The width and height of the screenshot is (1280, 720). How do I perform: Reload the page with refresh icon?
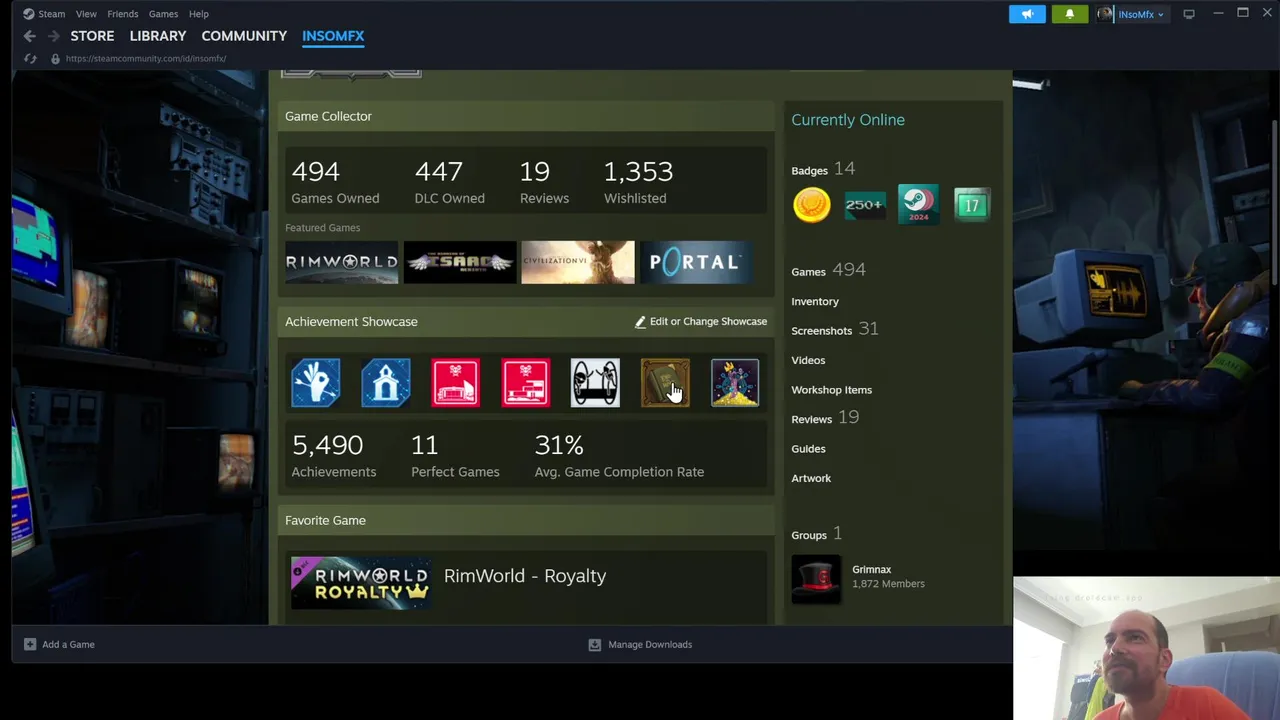pos(30,58)
